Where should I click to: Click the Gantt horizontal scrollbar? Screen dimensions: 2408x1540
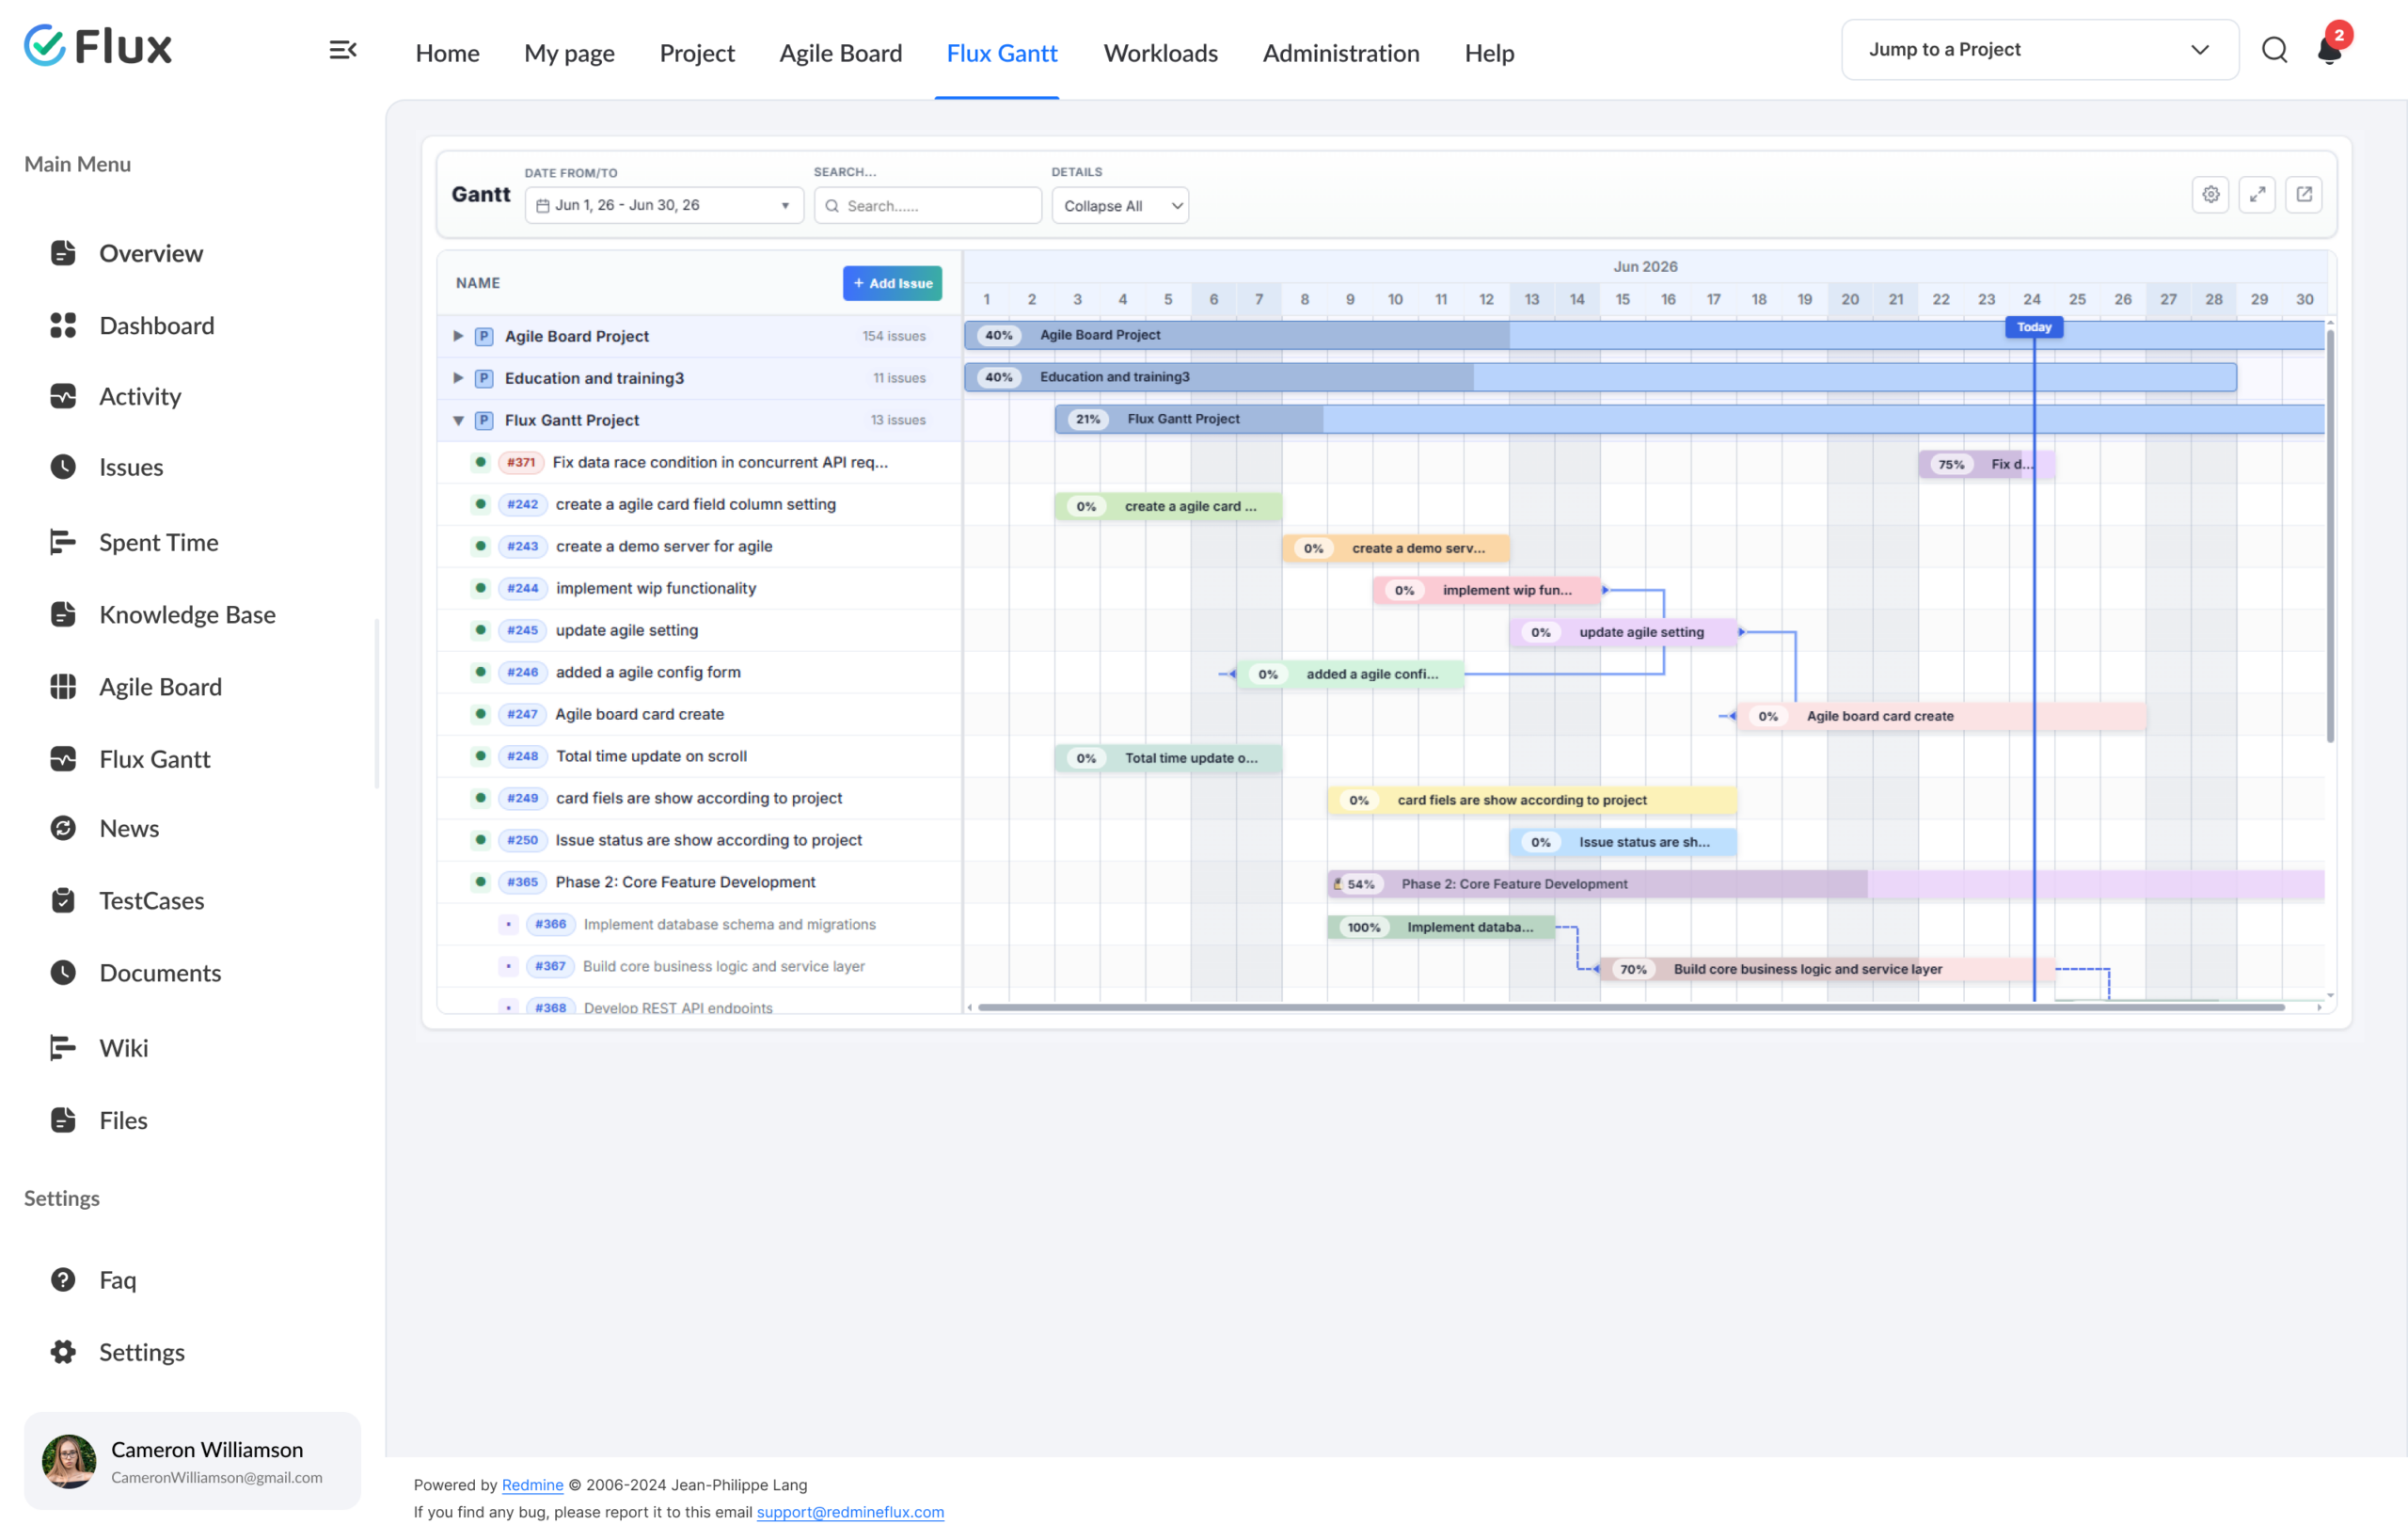tap(1630, 1007)
